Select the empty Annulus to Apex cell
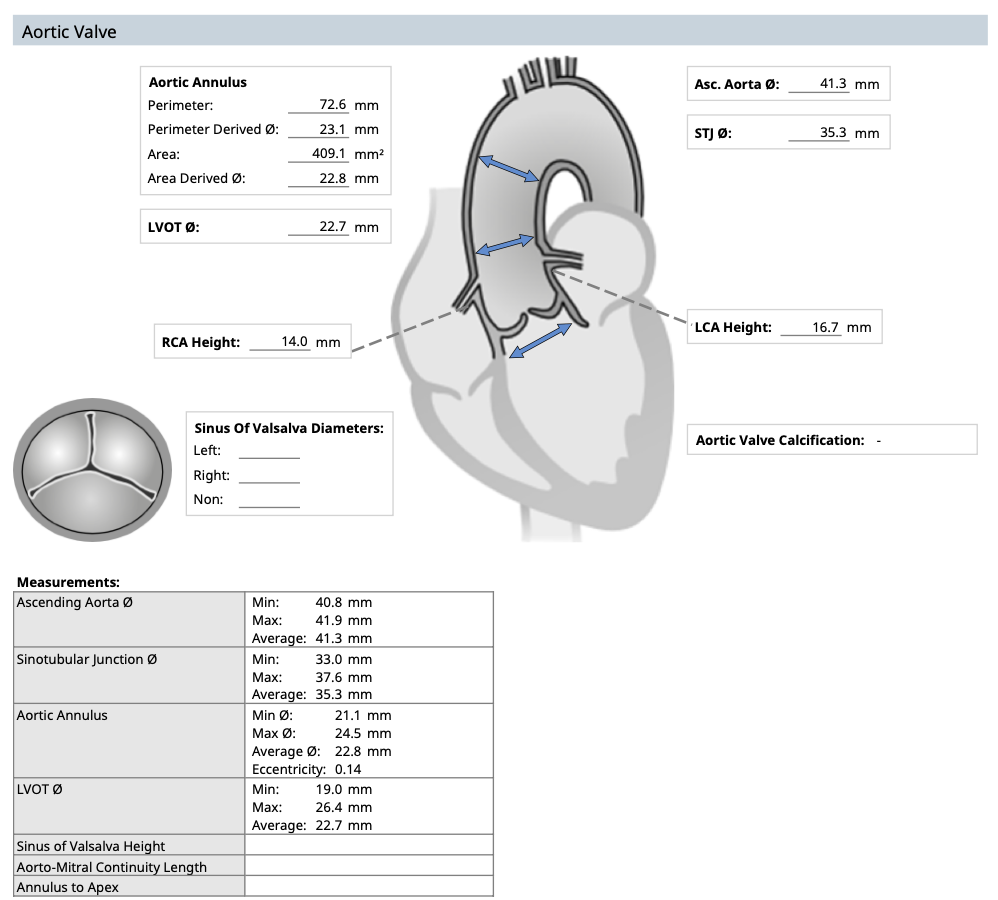The width and height of the screenshot is (998, 900). [368, 887]
